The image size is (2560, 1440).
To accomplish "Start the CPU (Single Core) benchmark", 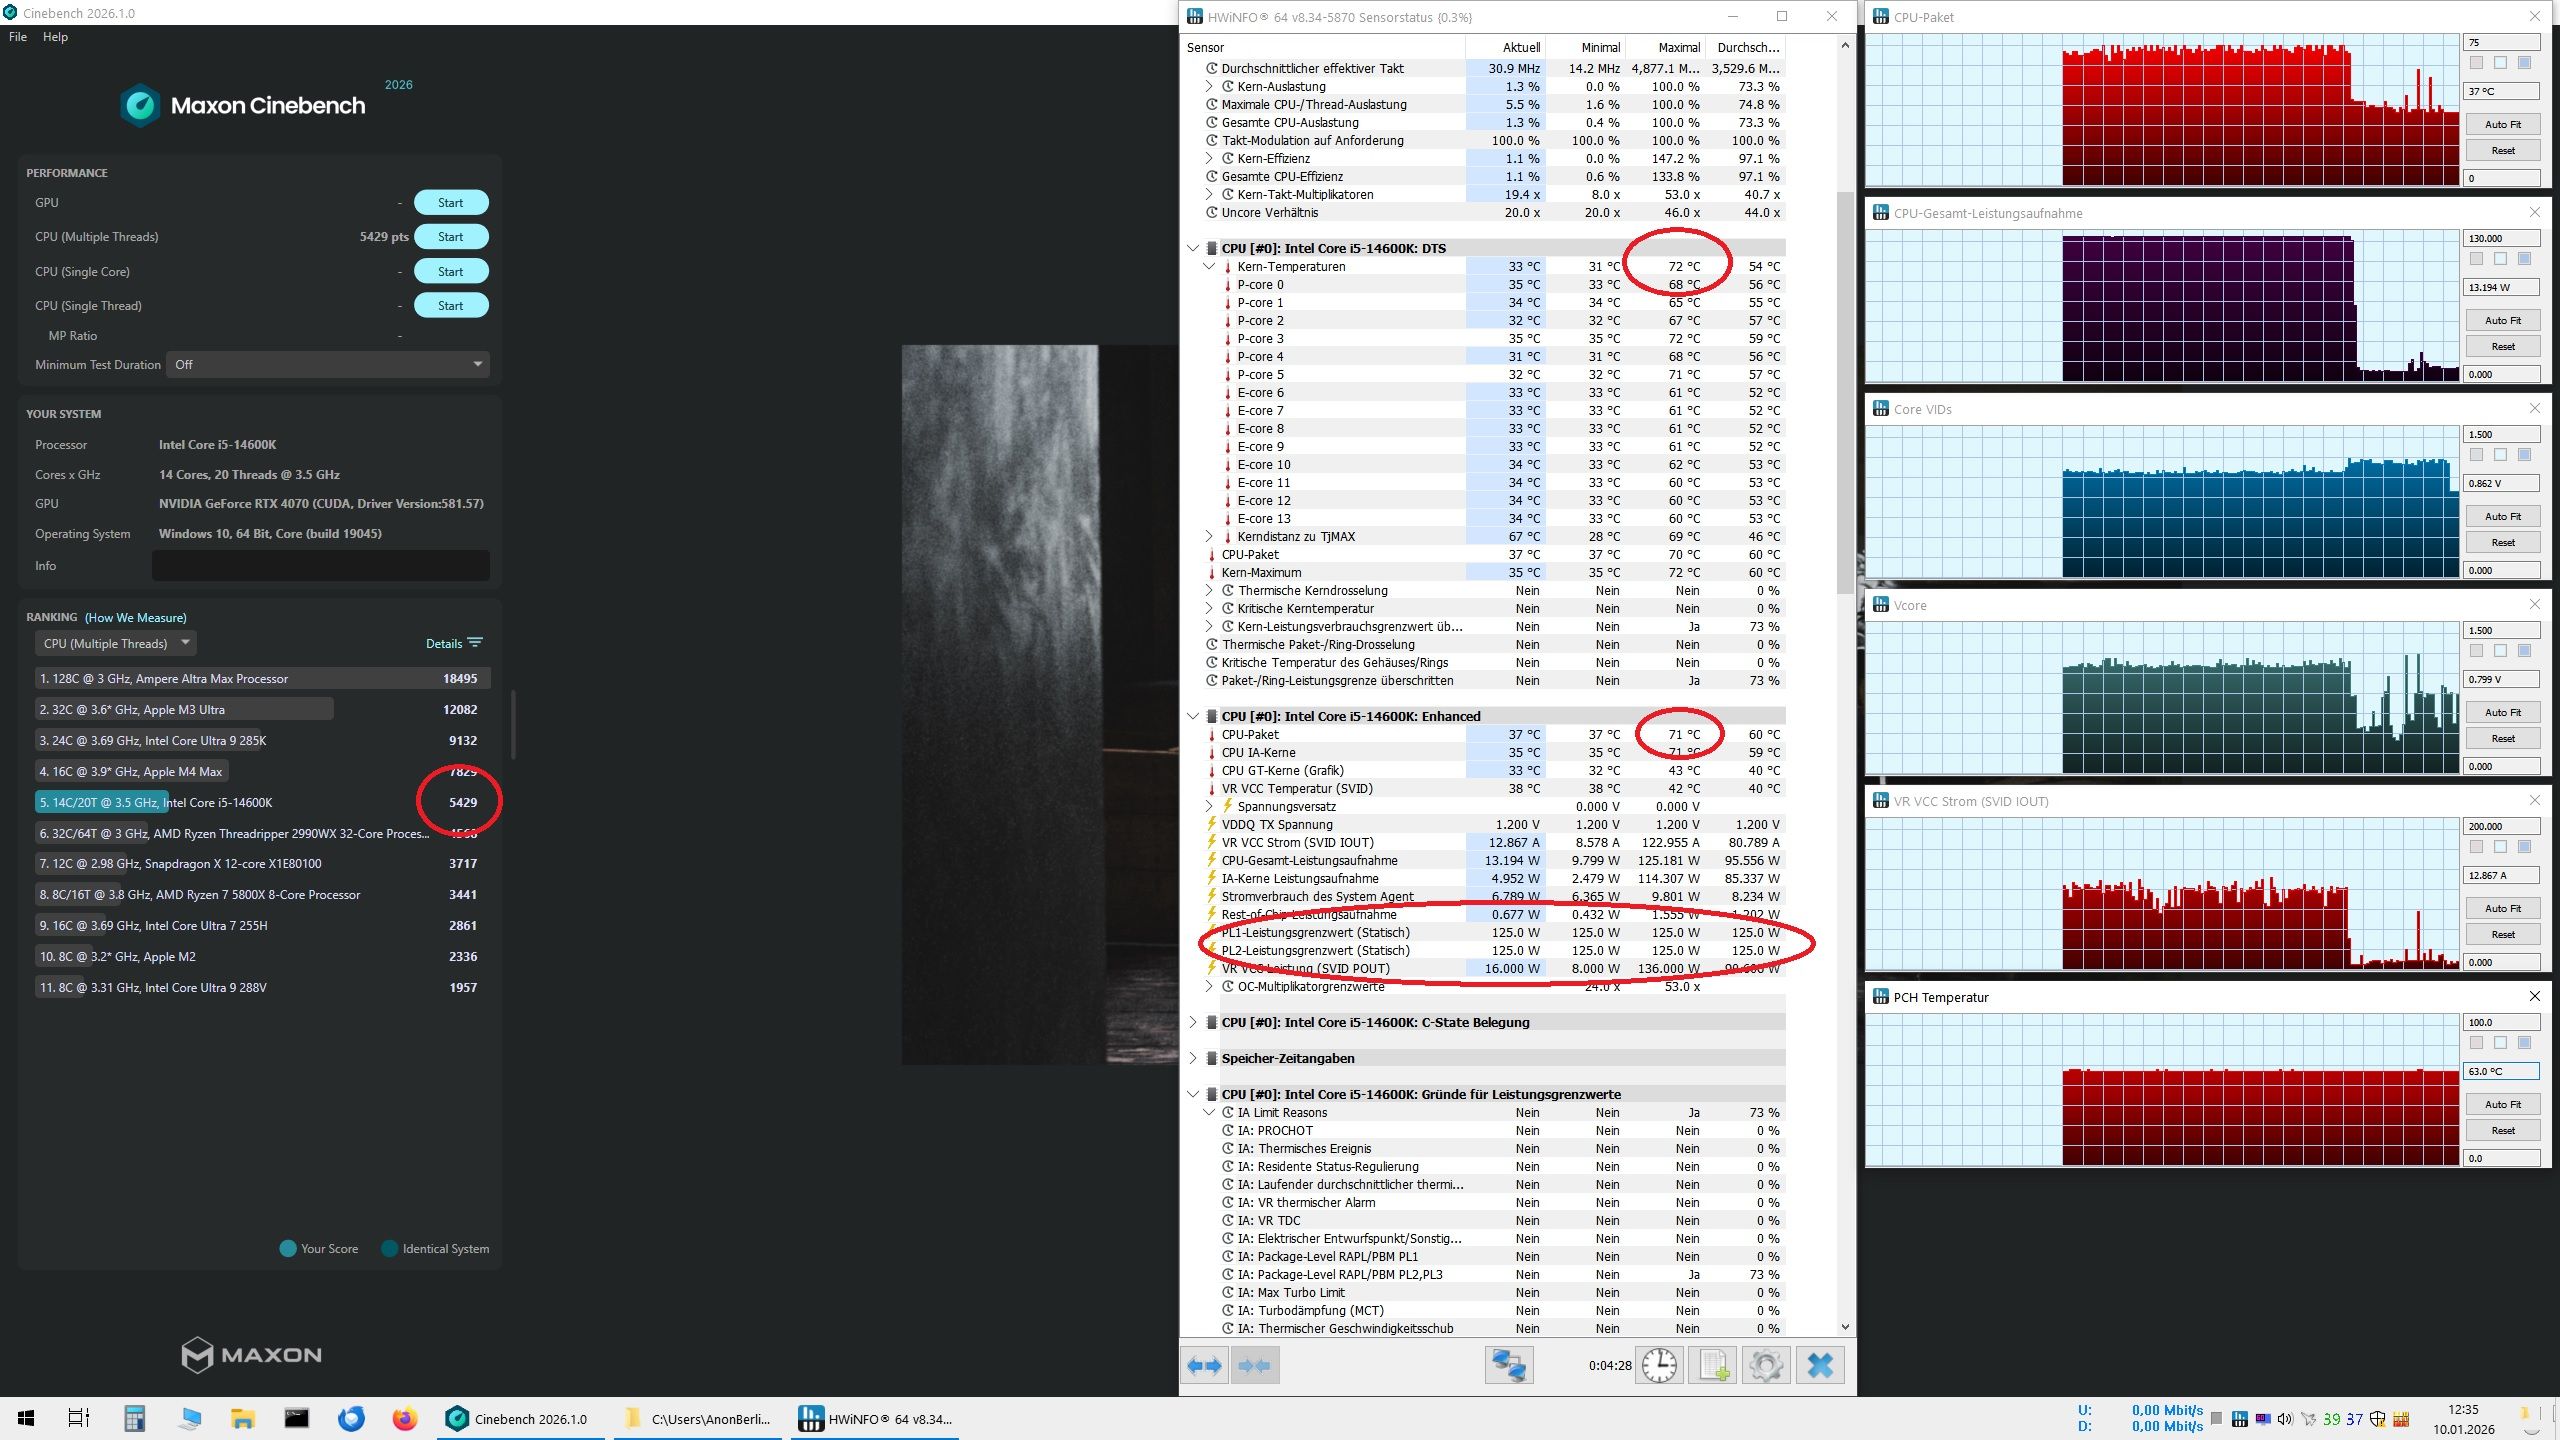I will click(x=450, y=271).
